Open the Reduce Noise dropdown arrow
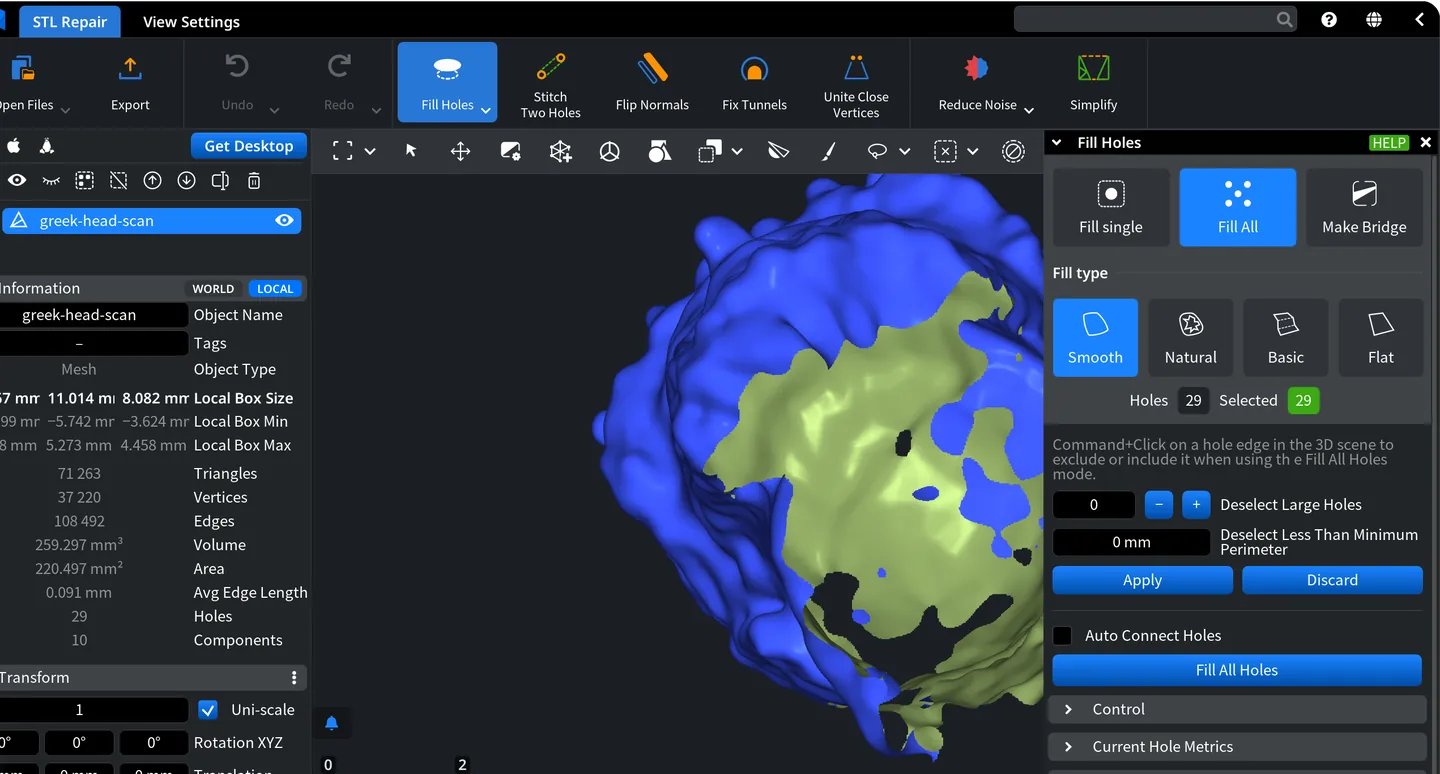This screenshot has height=774, width=1440. click(x=1029, y=109)
